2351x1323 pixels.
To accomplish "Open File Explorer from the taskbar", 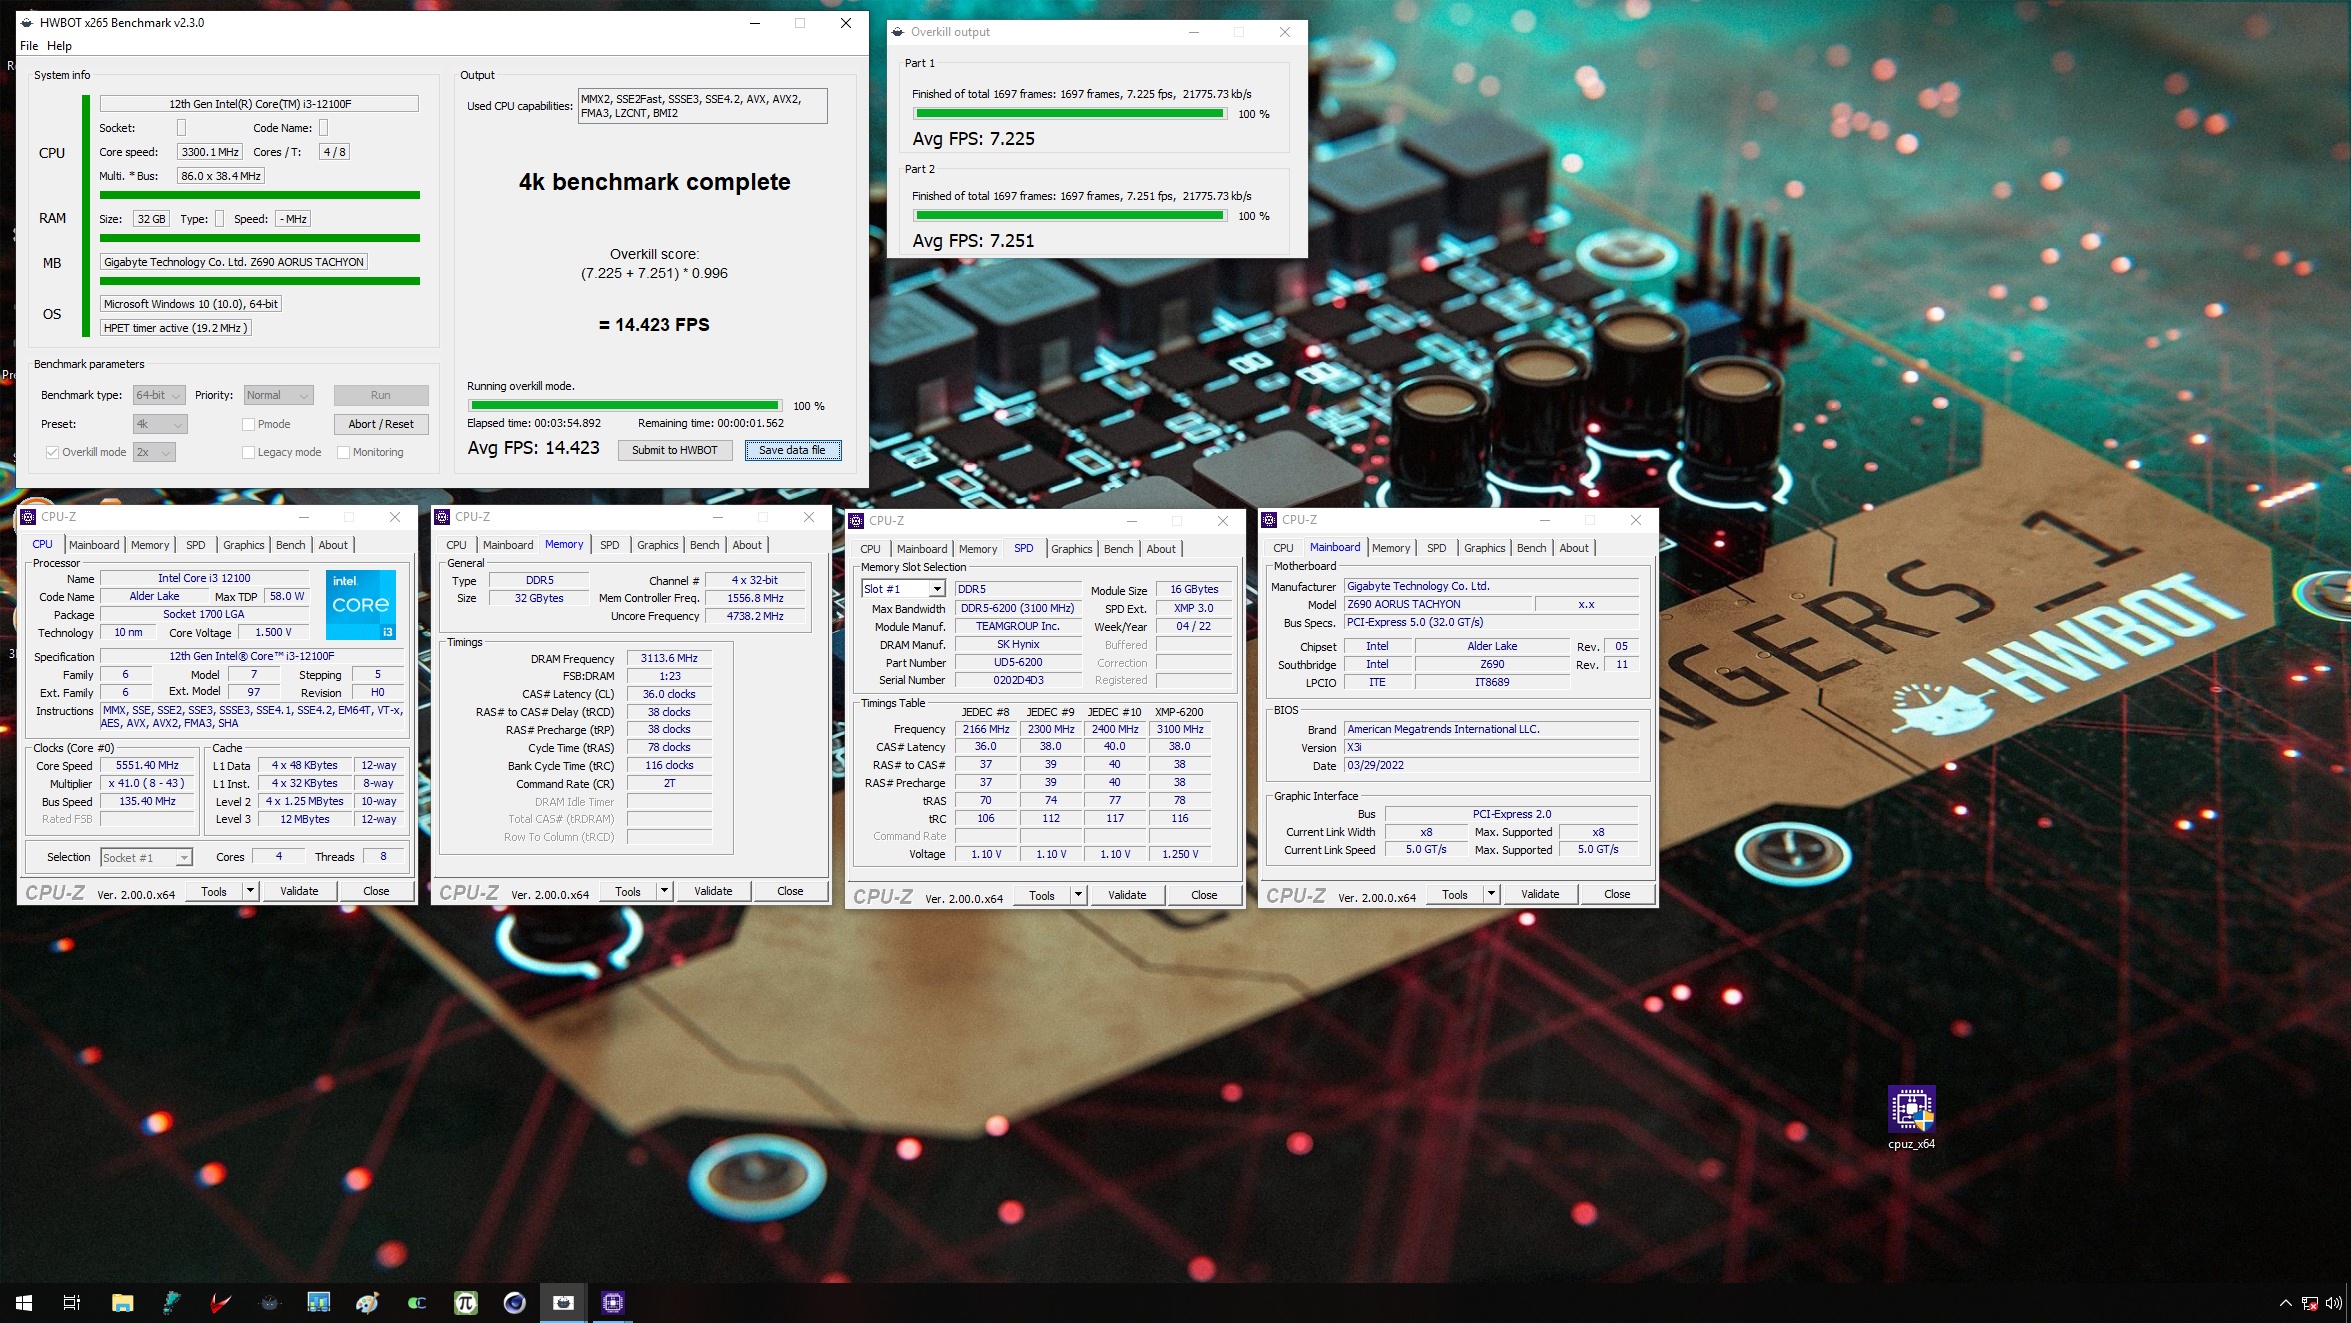I will (x=122, y=1303).
